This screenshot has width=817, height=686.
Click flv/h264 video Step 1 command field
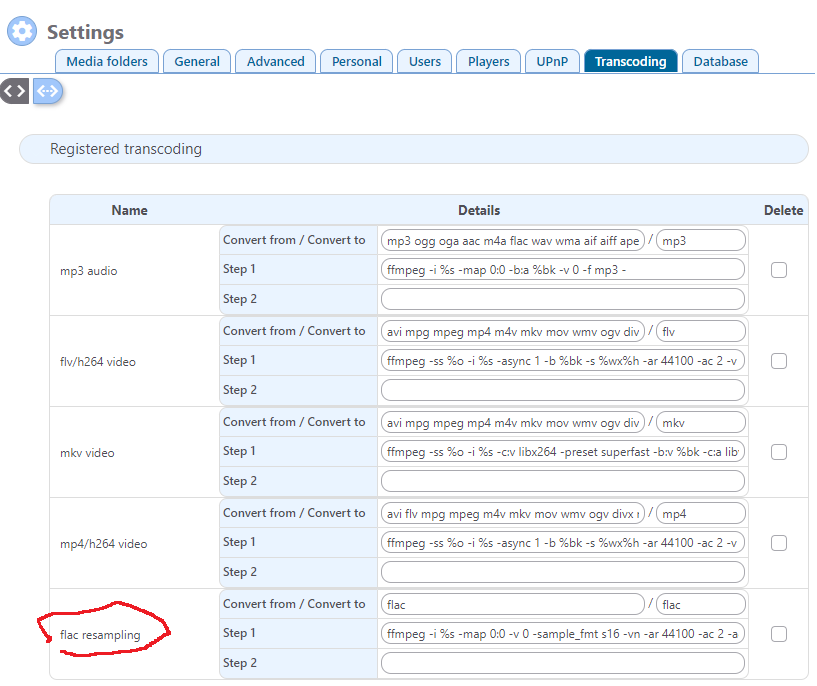[x=563, y=360]
